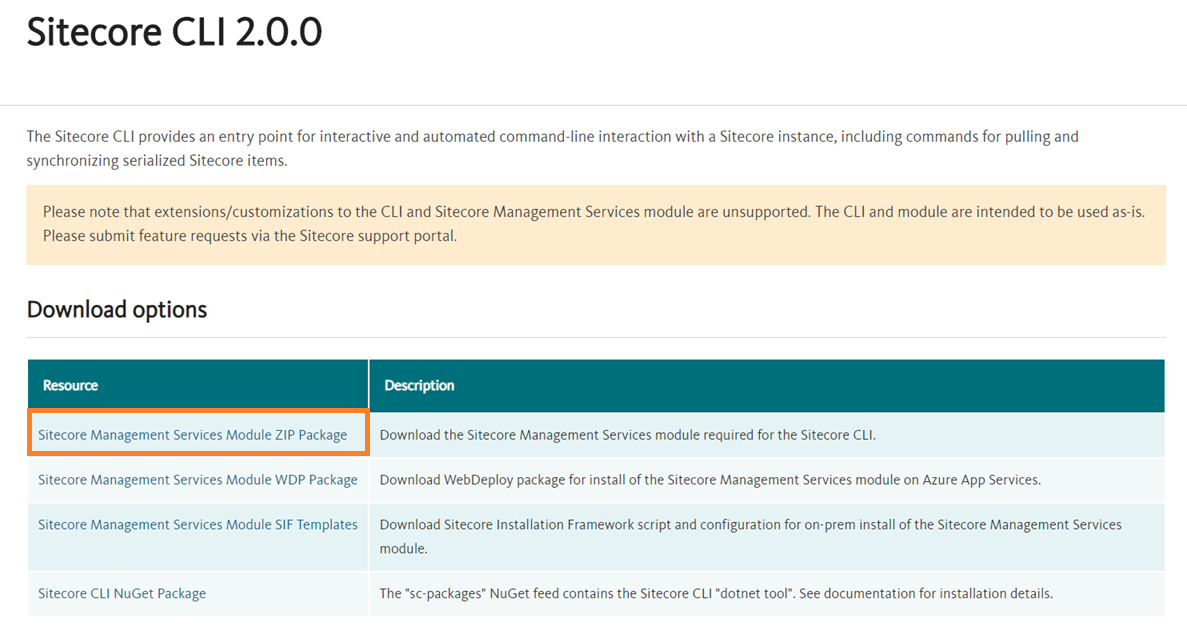Click description 'Download the Sitecore Management Services module required'
1187x635 pixels.
628,434
